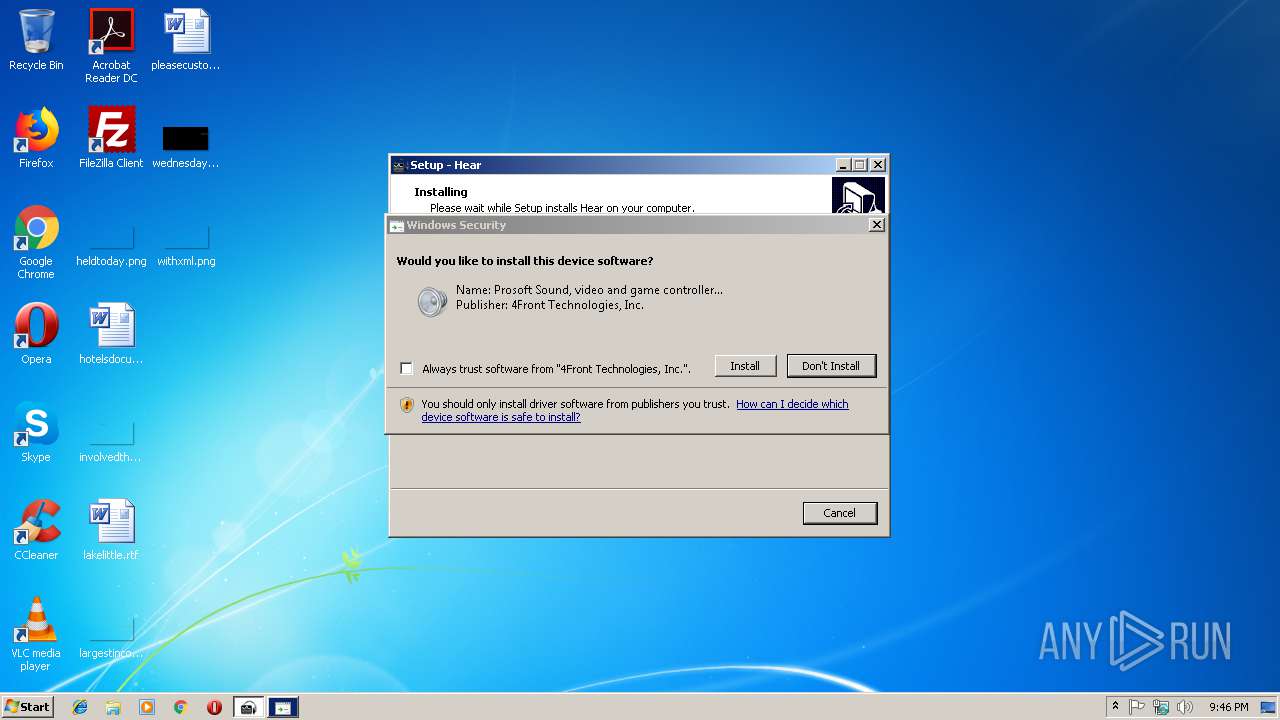Screen dimensions: 1280x720
Task: Open Windows Explorer in the taskbar
Action: [x=113, y=707]
